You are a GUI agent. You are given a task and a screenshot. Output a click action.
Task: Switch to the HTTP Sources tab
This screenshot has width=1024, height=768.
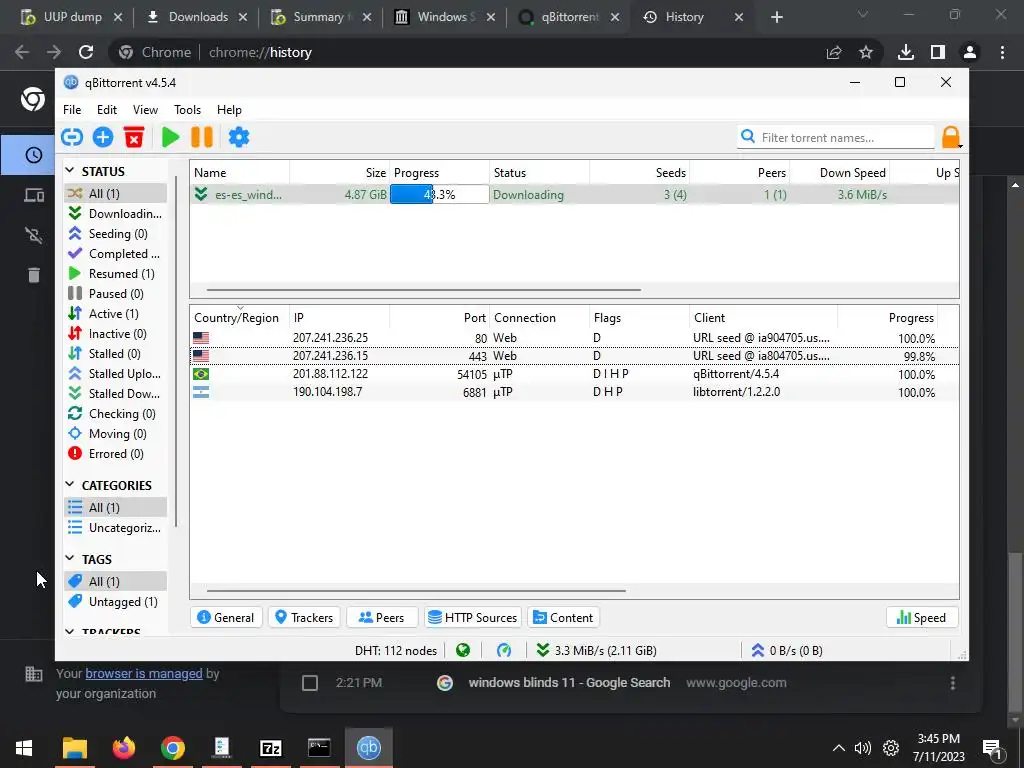click(472, 617)
